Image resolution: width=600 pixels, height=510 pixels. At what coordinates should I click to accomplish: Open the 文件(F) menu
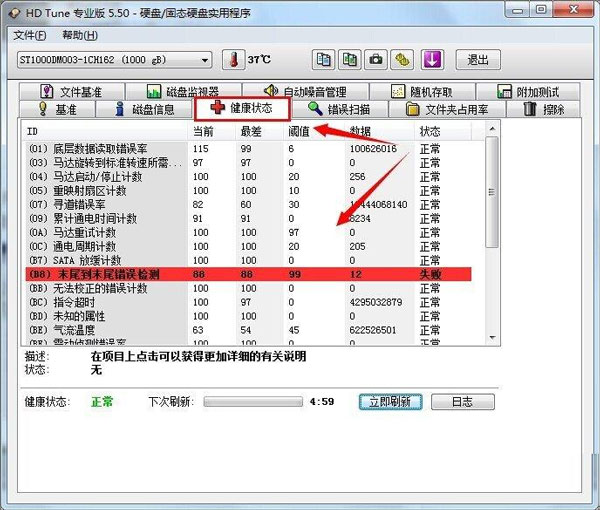[30, 36]
